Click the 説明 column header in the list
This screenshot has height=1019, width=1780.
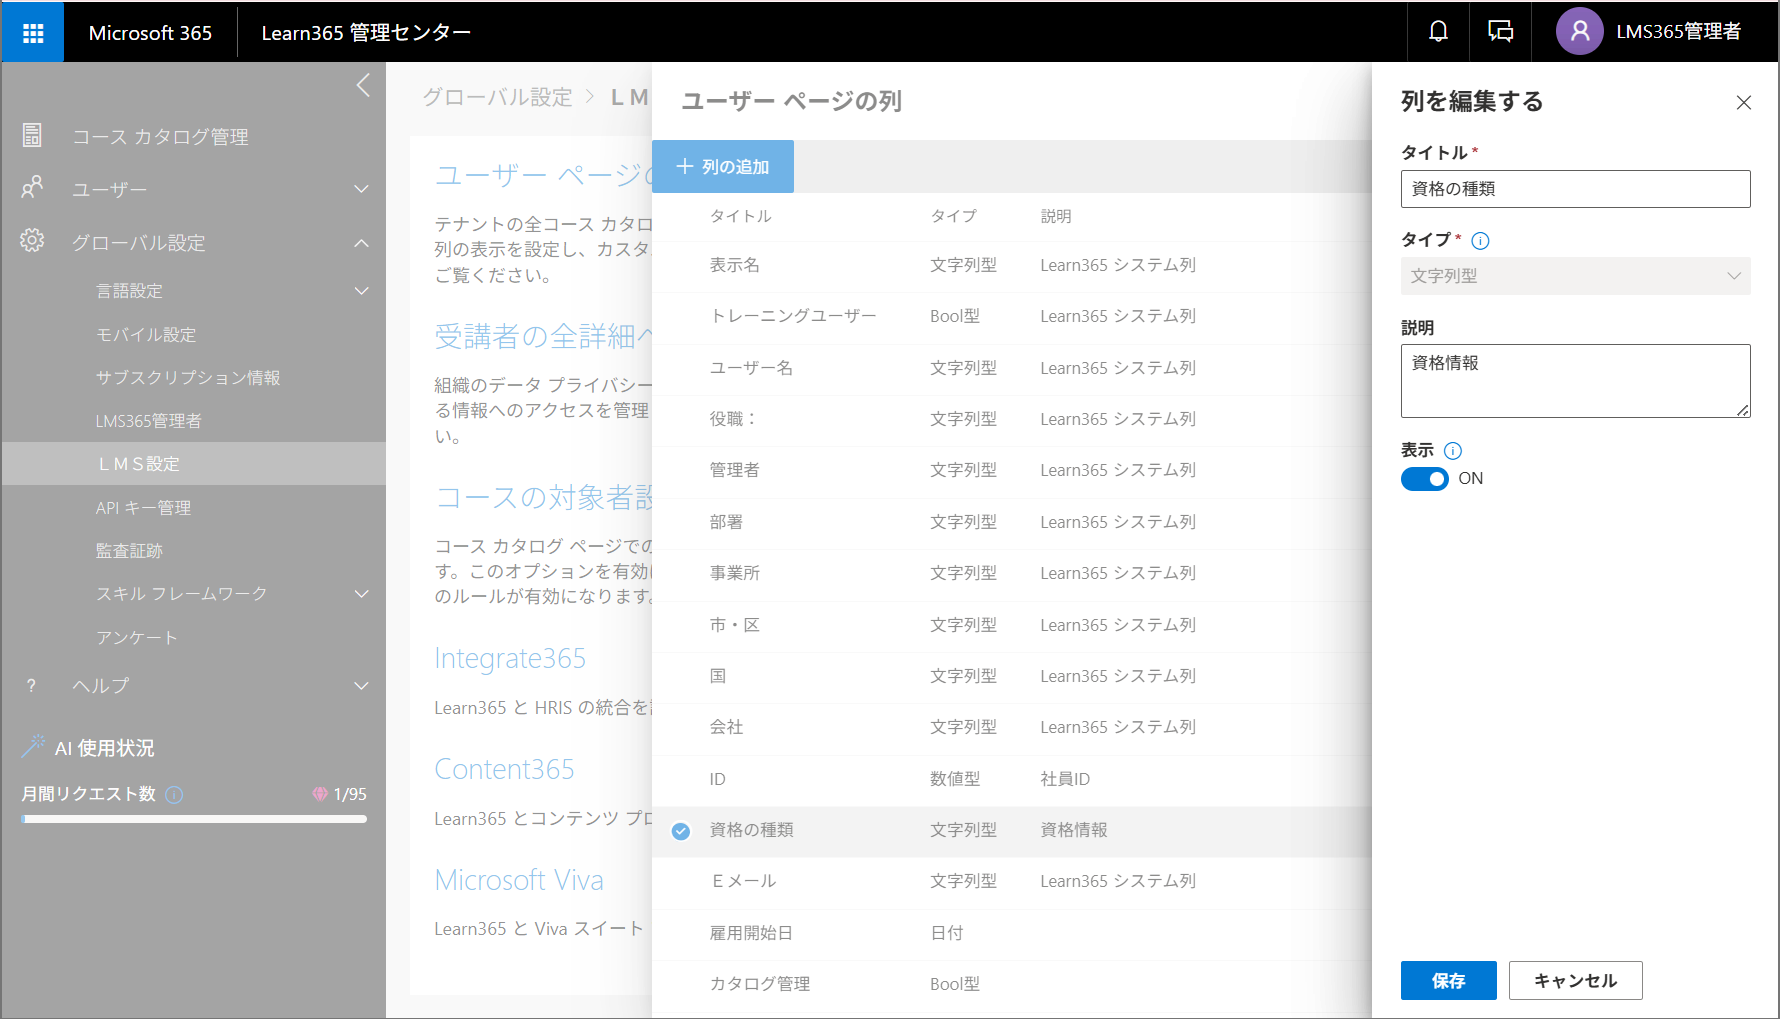[1056, 217]
